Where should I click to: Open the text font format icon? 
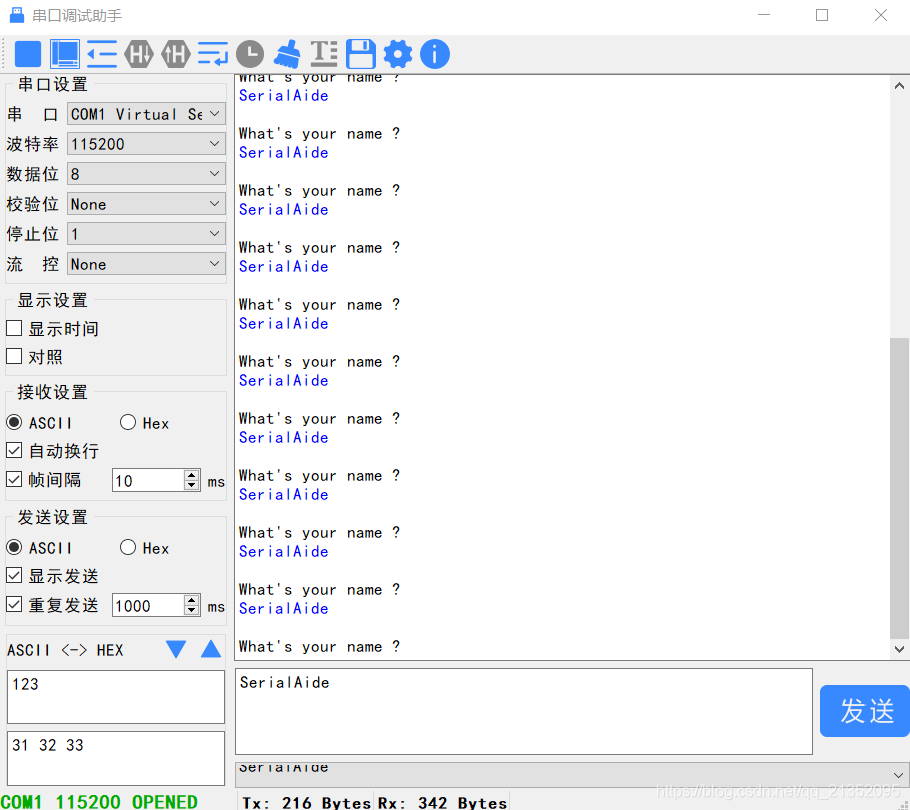click(x=324, y=54)
